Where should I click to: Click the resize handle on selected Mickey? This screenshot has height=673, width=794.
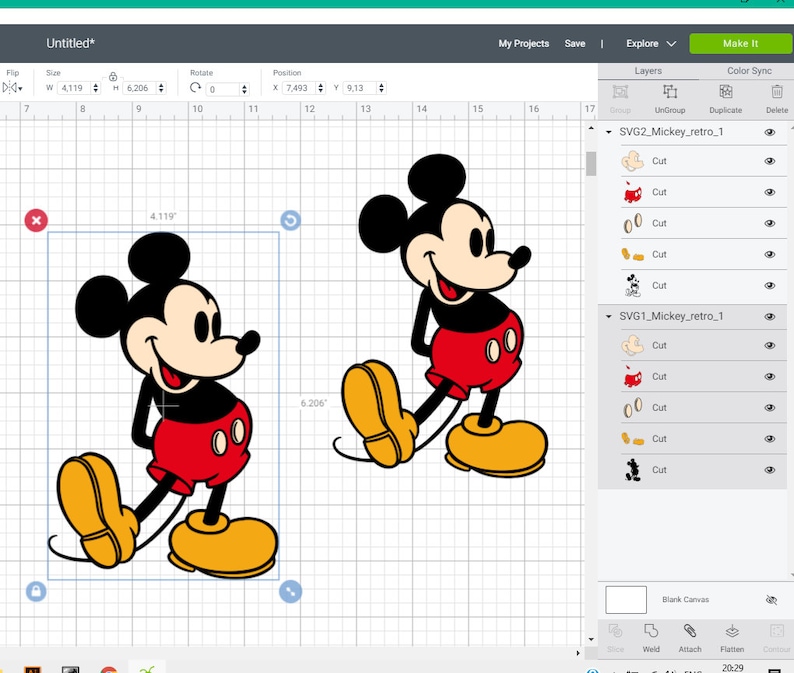pos(290,591)
